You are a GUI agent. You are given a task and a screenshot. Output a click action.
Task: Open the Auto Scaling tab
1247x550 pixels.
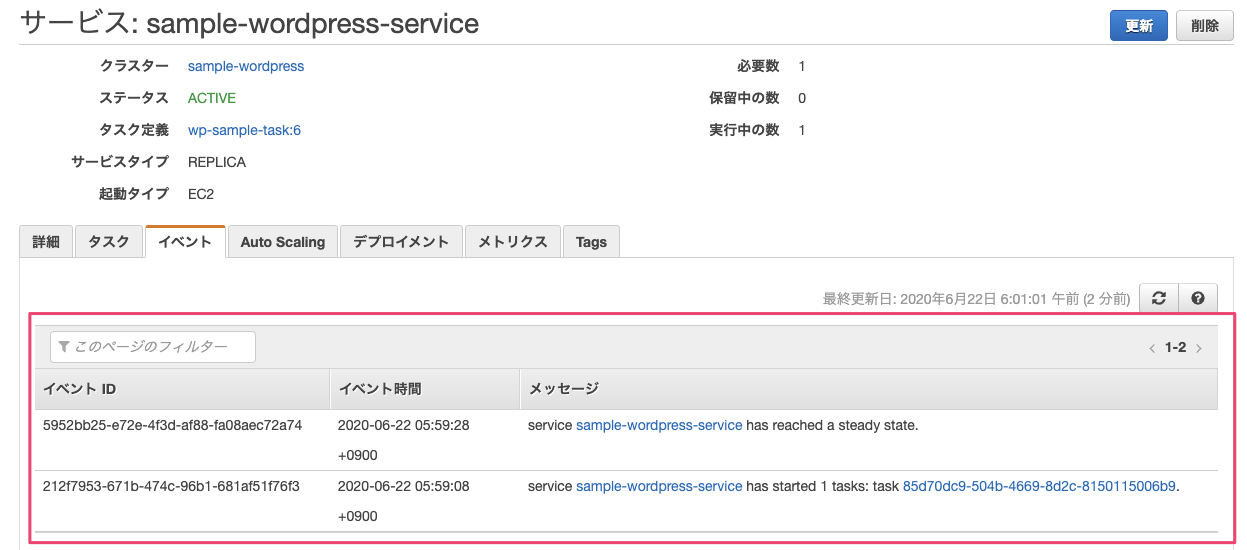[x=282, y=242]
